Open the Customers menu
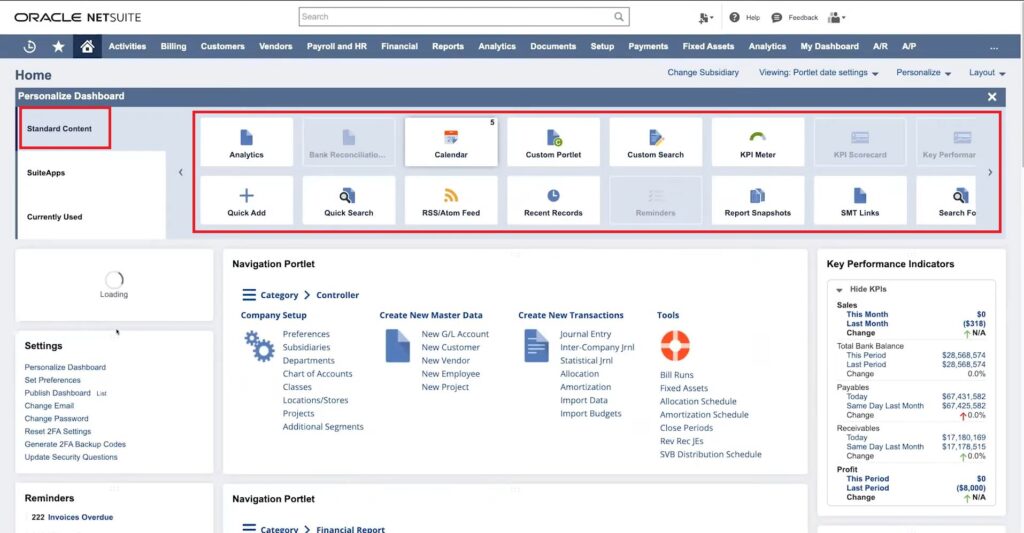This screenshot has height=533, width=1024. pyautogui.click(x=223, y=46)
